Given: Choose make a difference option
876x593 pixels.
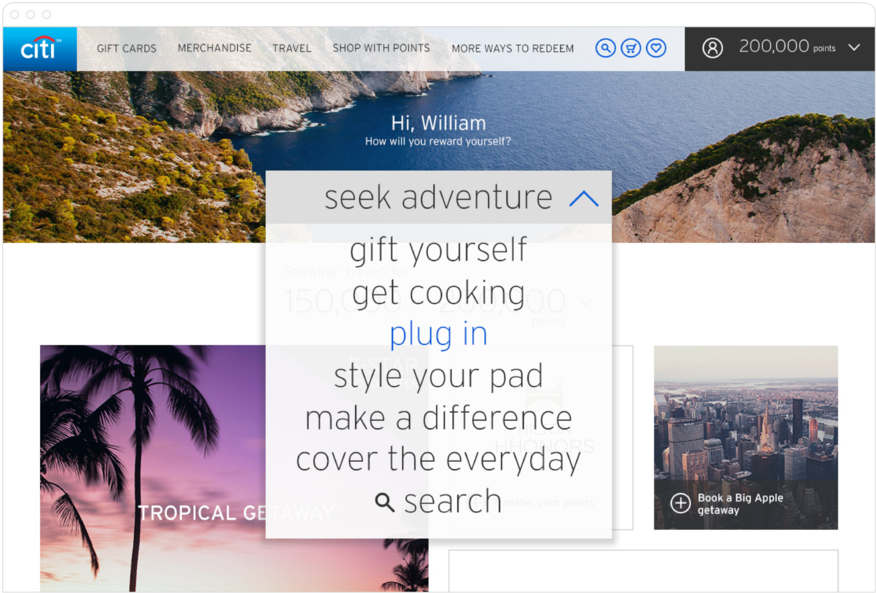Looking at the screenshot, I should [x=438, y=418].
